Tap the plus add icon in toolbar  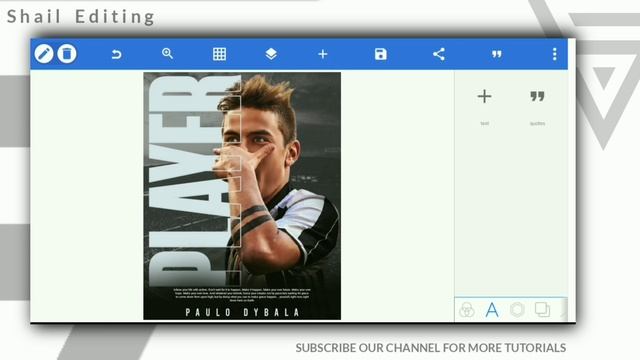pos(323,54)
